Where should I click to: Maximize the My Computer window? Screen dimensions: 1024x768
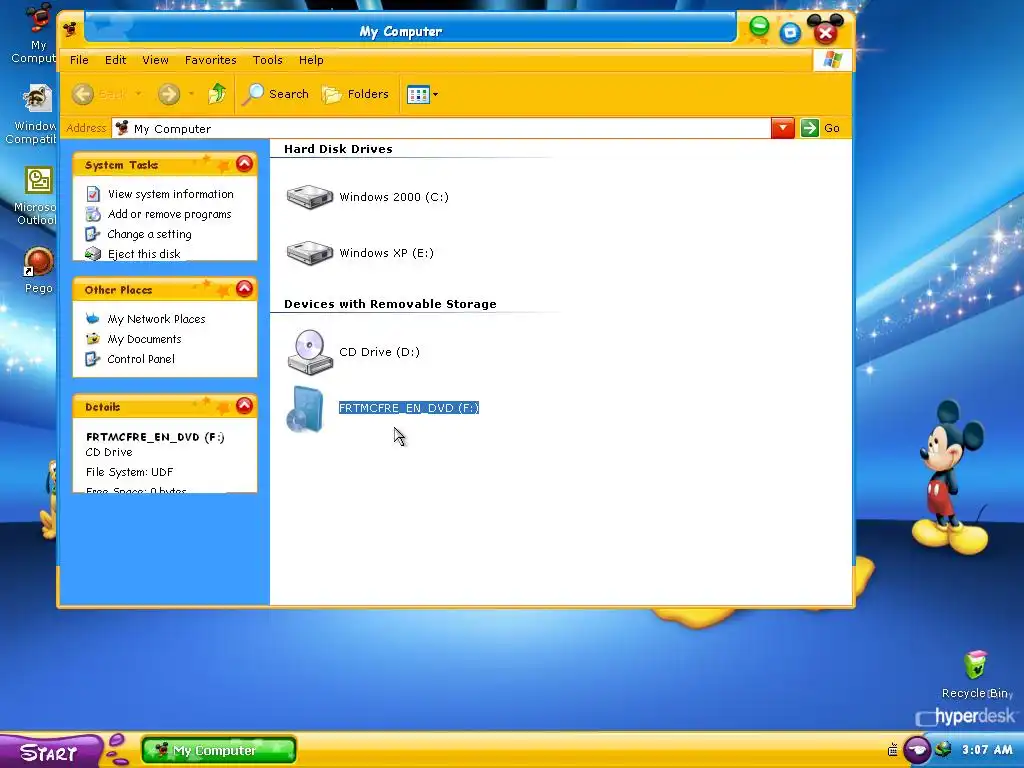tap(790, 33)
